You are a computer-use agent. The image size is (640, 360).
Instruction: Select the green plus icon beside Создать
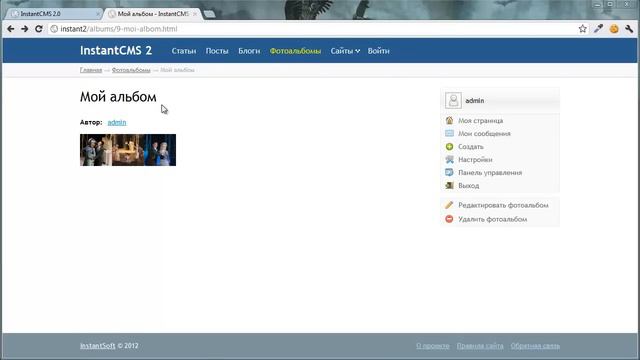[449, 147]
